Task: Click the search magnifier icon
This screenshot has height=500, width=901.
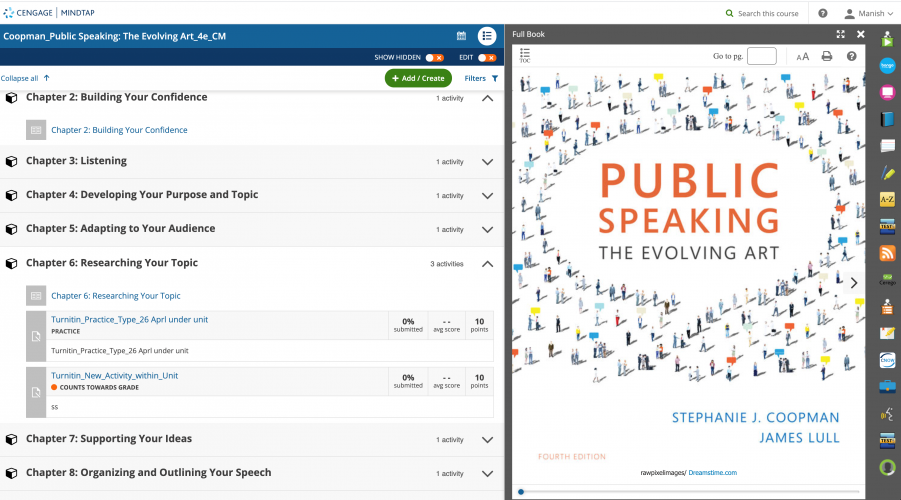Action: coord(729,13)
